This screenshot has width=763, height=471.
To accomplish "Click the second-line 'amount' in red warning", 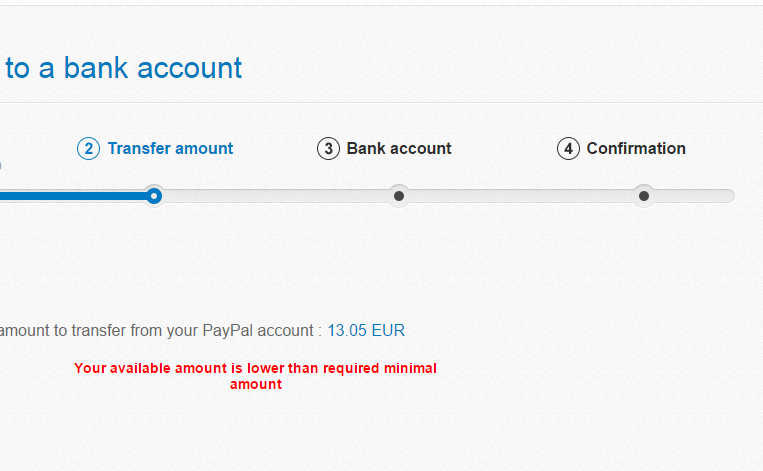I will (256, 384).
